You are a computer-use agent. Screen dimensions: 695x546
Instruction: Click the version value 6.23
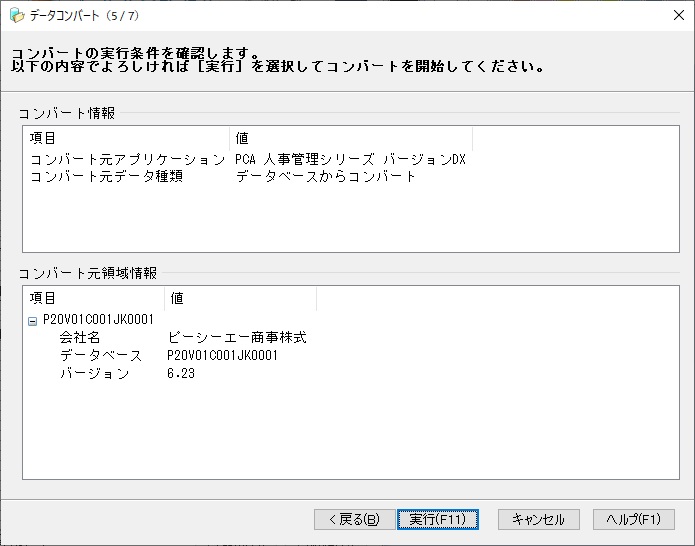click(x=181, y=373)
